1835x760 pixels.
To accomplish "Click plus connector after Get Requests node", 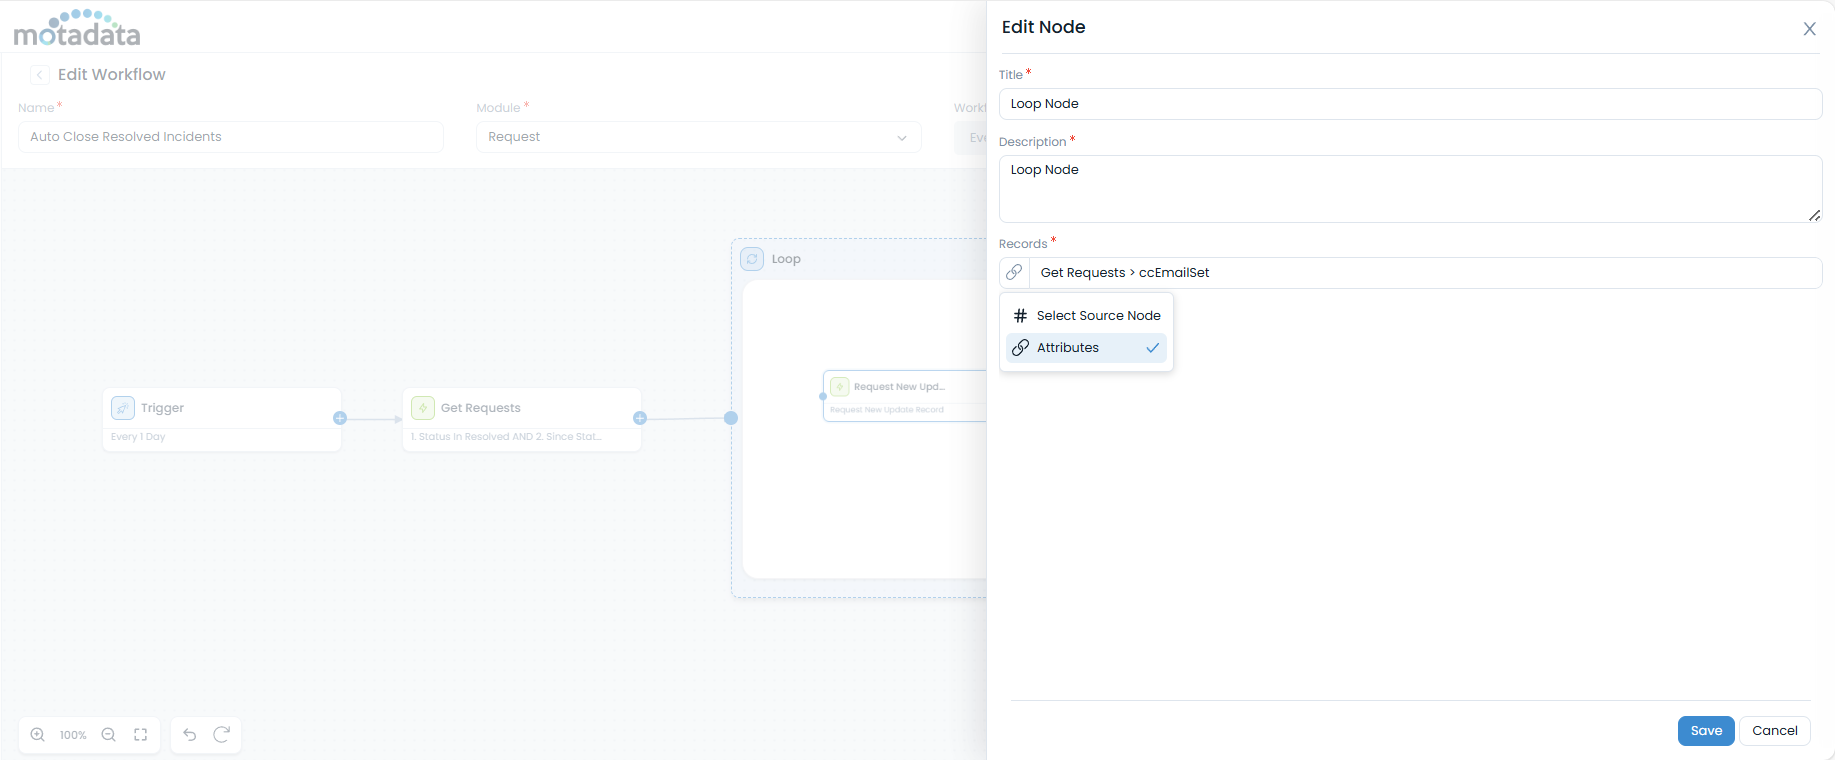I will coord(640,418).
